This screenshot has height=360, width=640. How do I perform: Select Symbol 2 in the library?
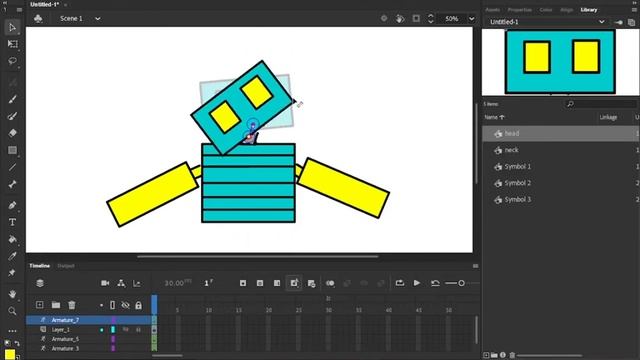coord(560,183)
